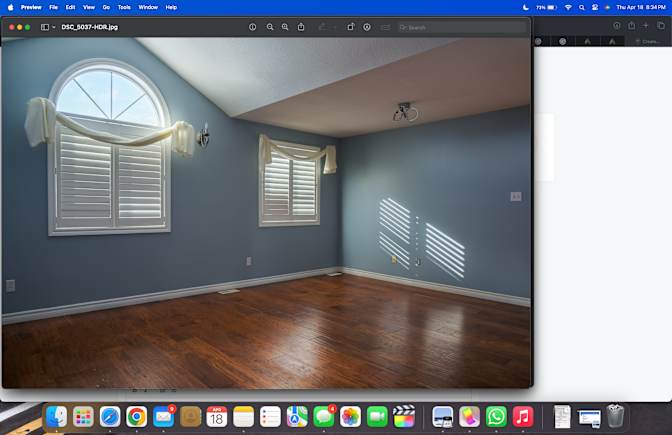Show the Markup toolbar
This screenshot has width=672, height=435.
pyautogui.click(x=367, y=27)
